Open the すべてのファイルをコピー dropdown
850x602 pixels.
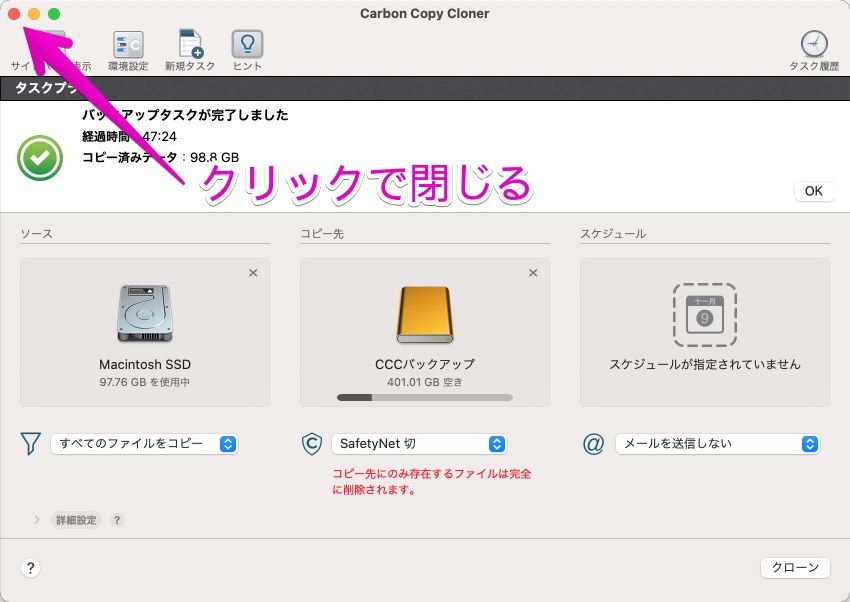point(144,444)
